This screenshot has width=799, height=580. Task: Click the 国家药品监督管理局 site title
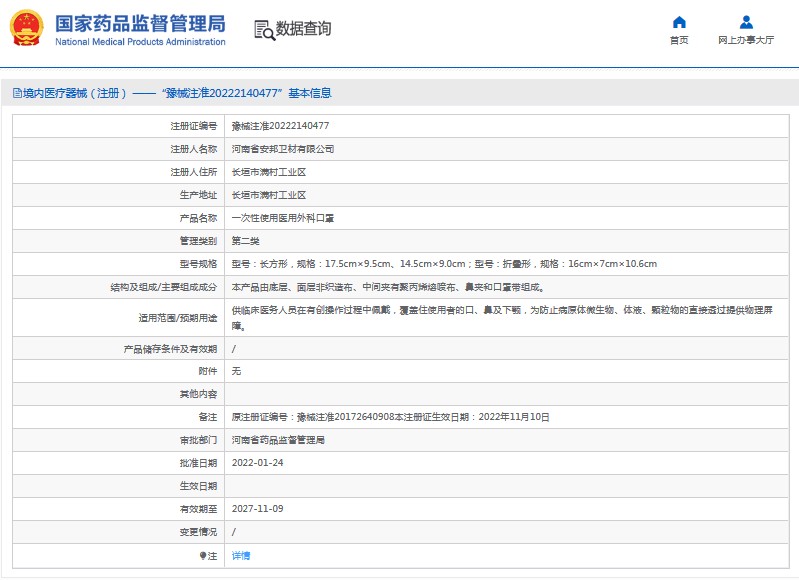pyautogui.click(x=140, y=23)
